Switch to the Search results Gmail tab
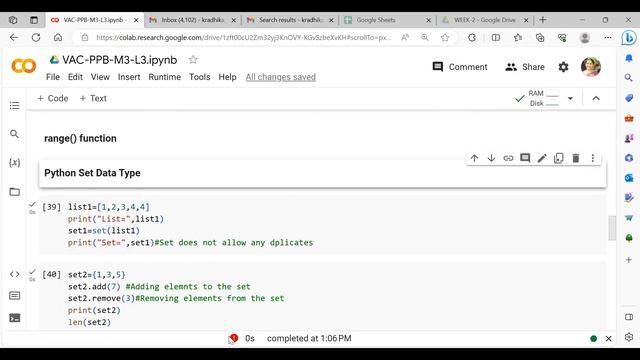The image size is (640, 360). coord(290,20)
